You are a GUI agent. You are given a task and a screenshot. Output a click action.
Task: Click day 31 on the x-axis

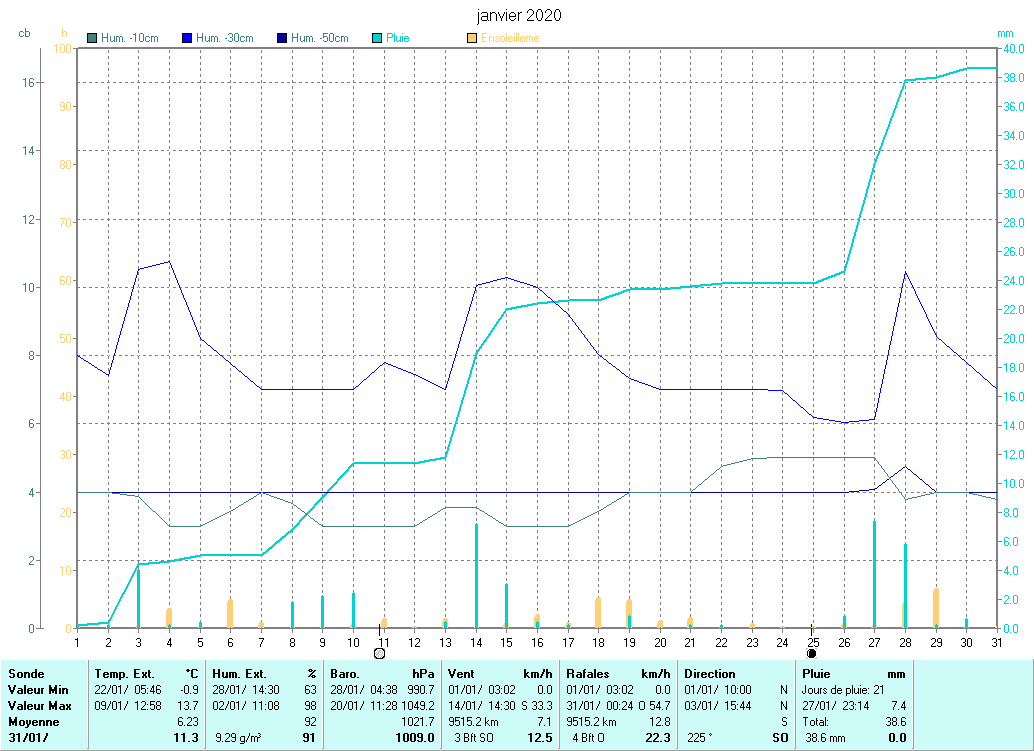pos(996,641)
